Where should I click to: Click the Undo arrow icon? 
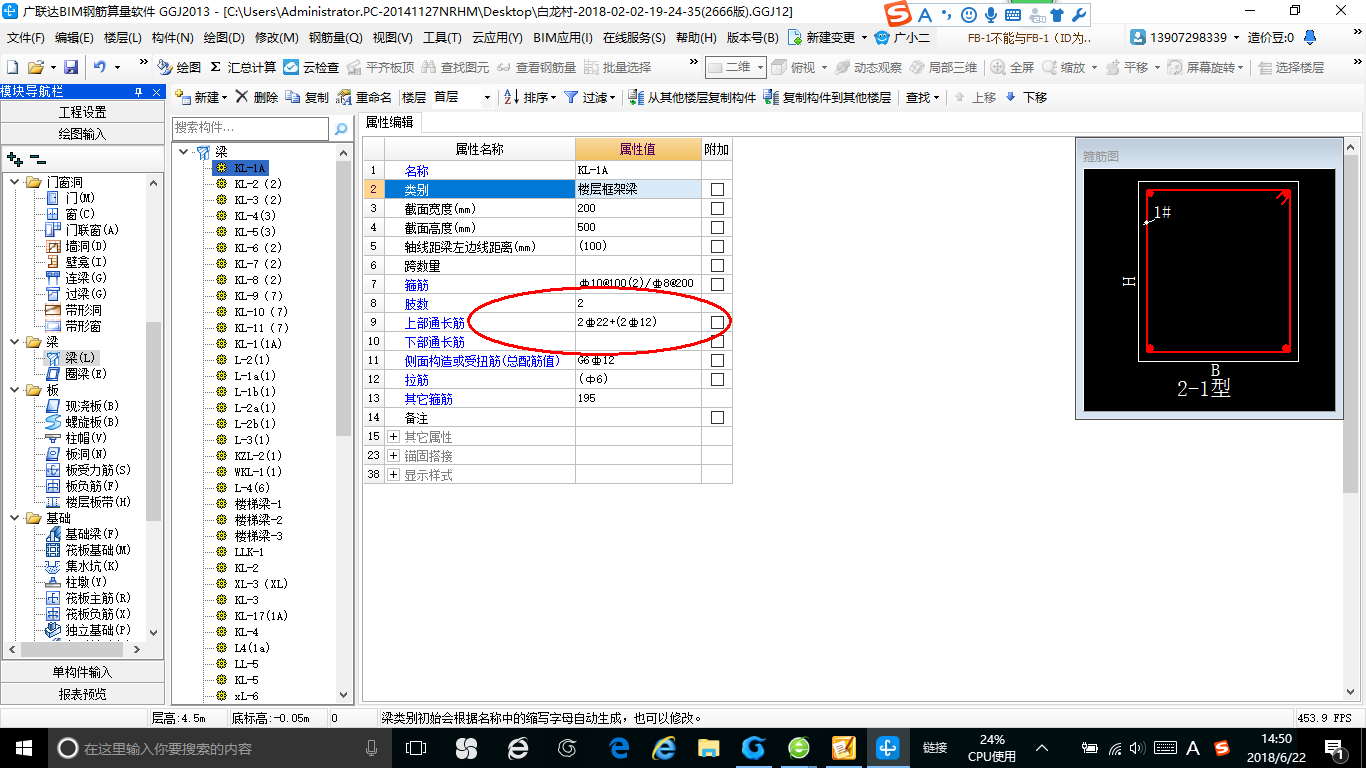coord(100,67)
